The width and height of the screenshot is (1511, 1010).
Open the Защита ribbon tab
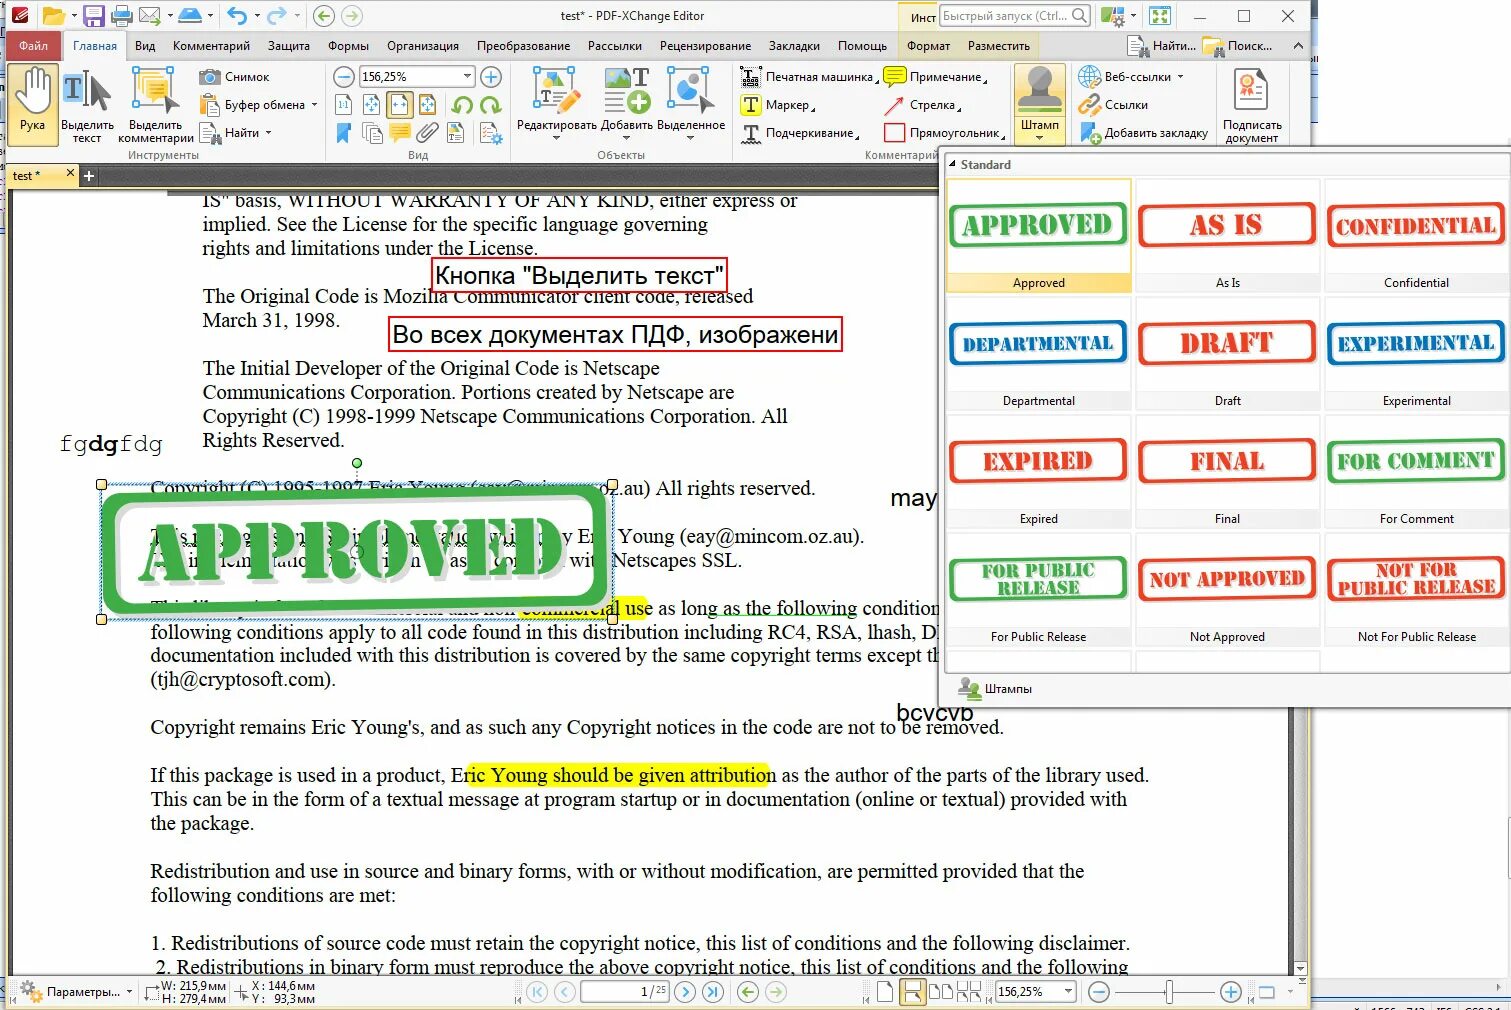[x=288, y=46]
